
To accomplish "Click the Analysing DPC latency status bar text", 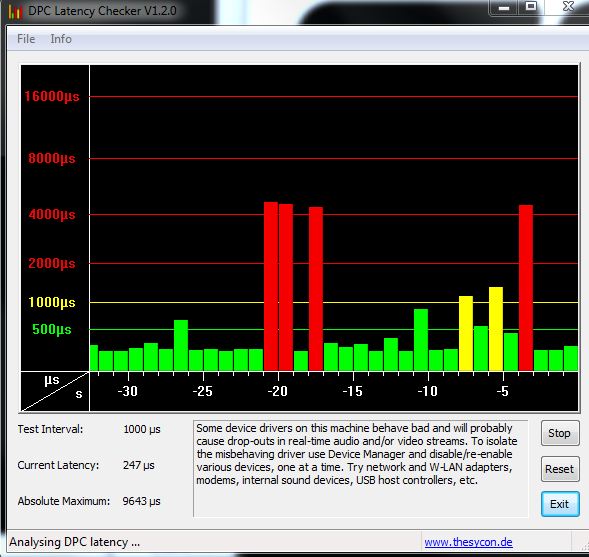I will [74, 542].
